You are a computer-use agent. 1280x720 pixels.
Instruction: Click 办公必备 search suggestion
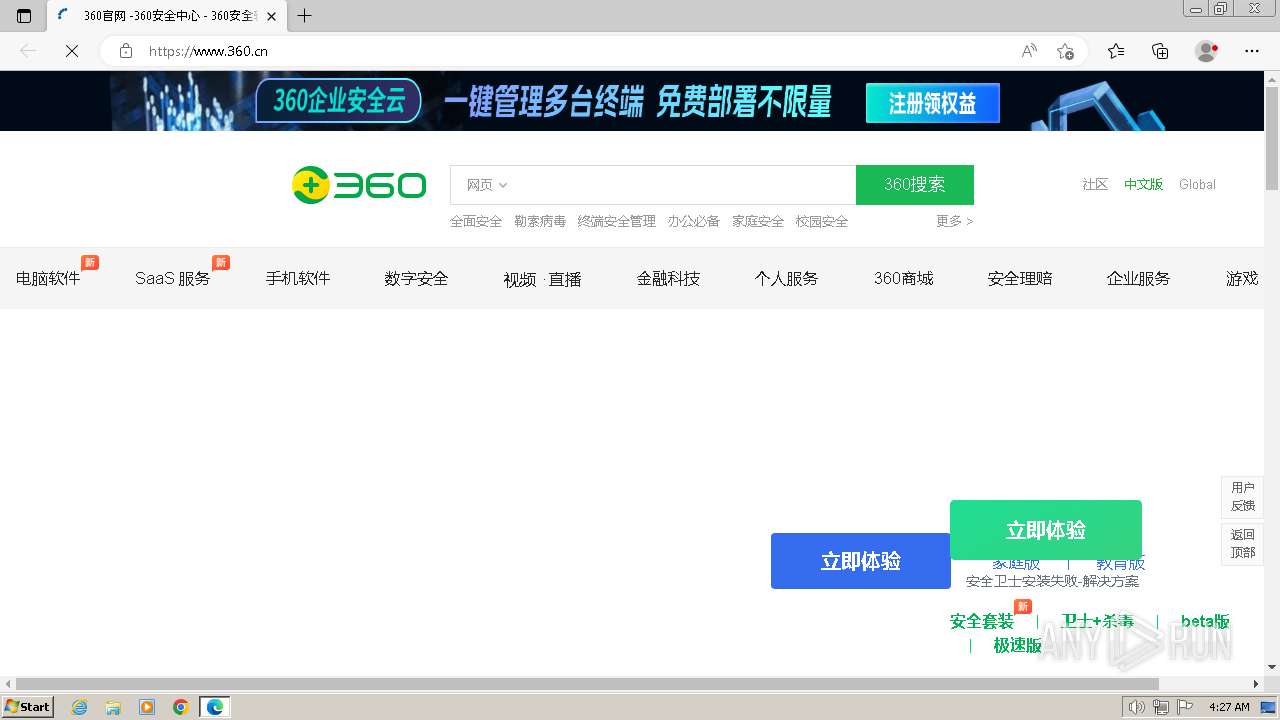coord(694,221)
